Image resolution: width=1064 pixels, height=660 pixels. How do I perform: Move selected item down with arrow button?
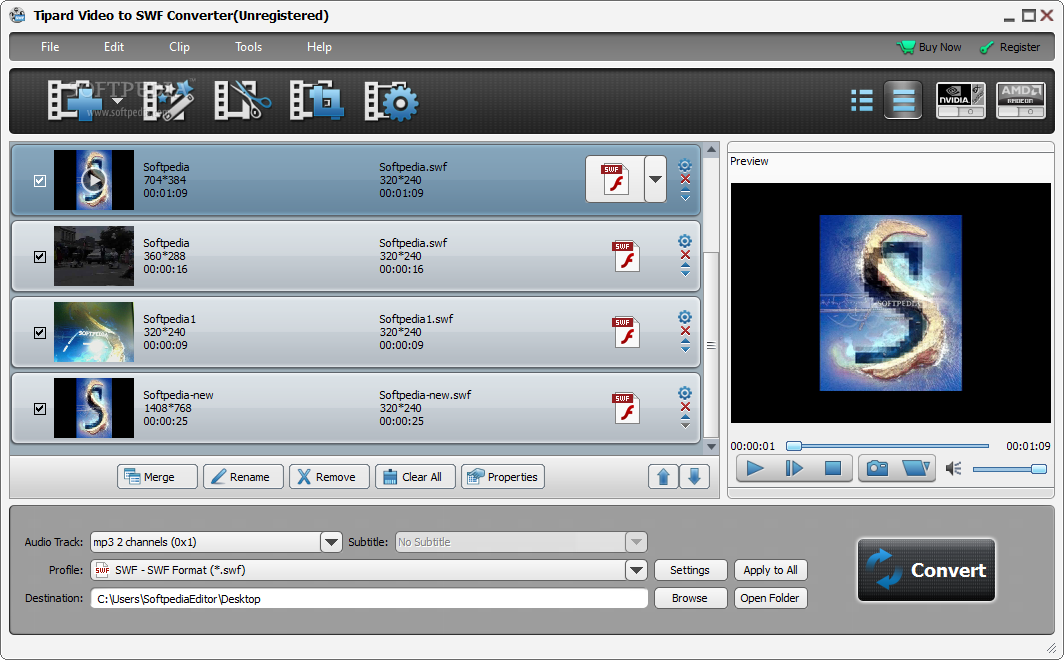[x=694, y=477]
